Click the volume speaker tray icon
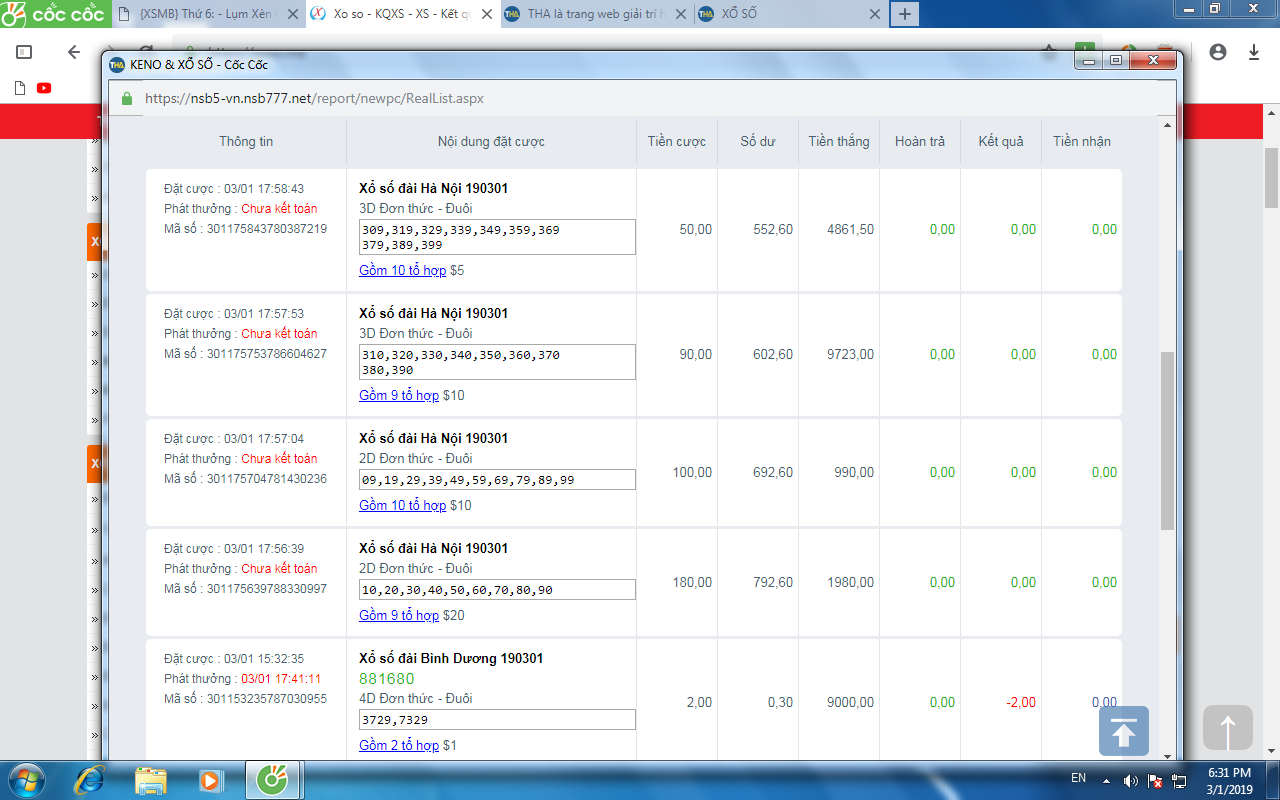Image resolution: width=1280 pixels, height=800 pixels. (x=1131, y=780)
